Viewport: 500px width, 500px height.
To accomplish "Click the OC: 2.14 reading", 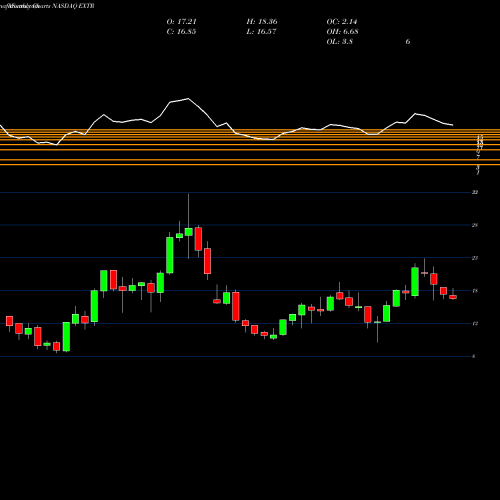I will (x=342, y=22).
